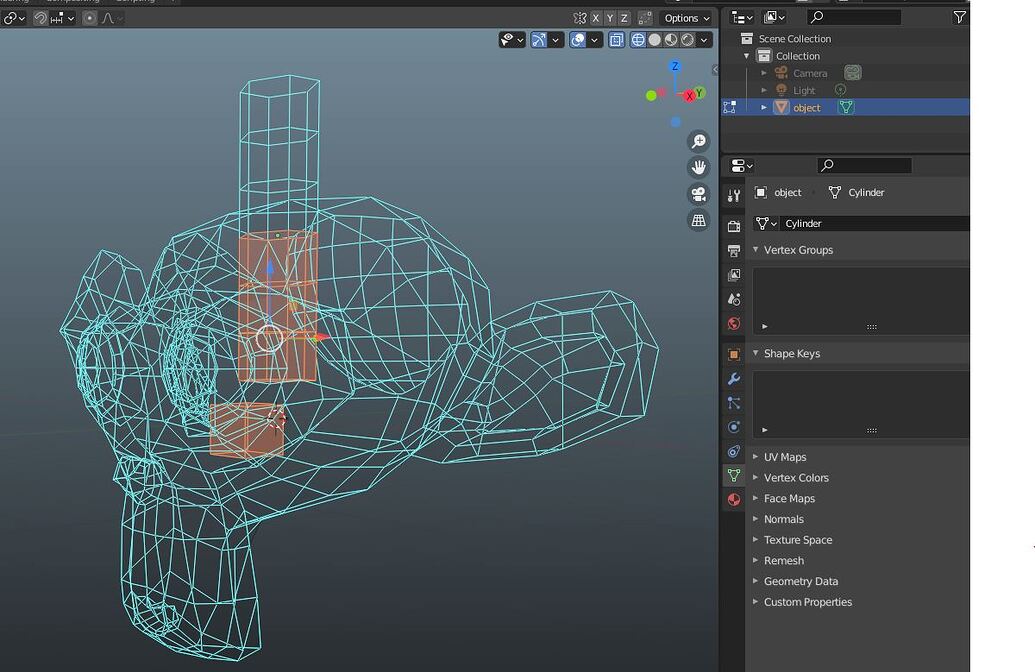This screenshot has height=672, width=1035.
Task: Enable the Y mirror toggle in the header
Action: (x=610, y=18)
